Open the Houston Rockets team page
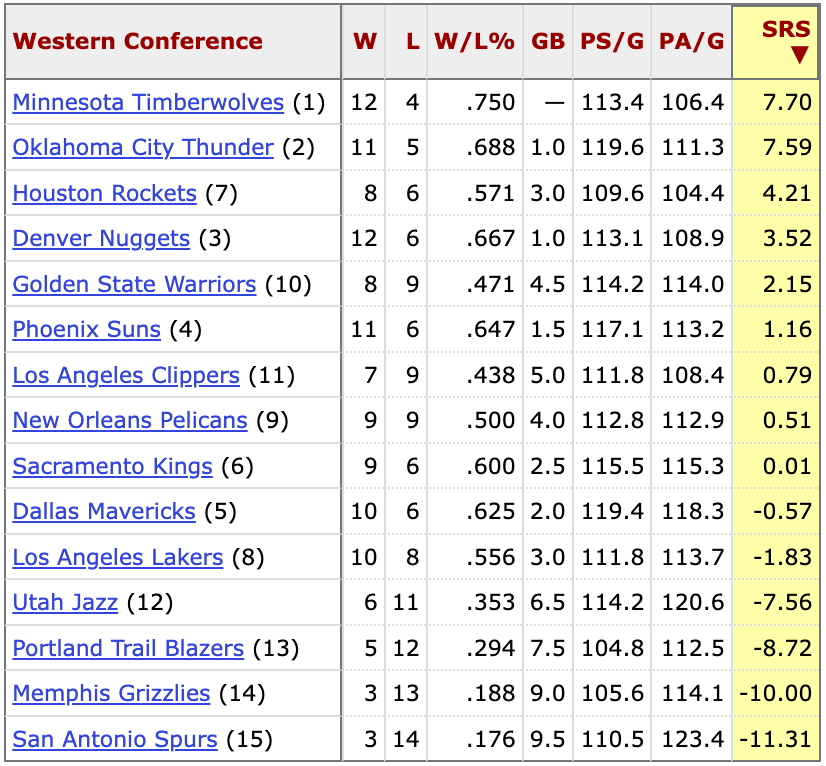 click(x=104, y=193)
